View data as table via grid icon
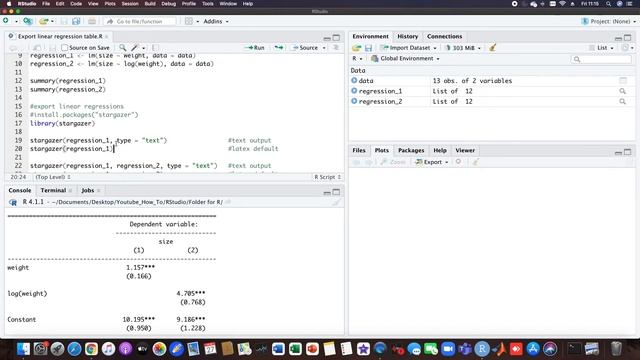Screen dimensions: 640x360 point(623,80)
